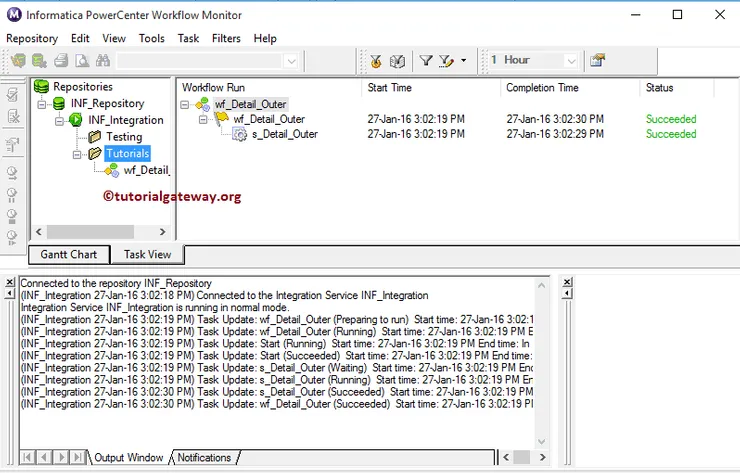The height and width of the screenshot is (473, 740).
Task: Open the Help menu
Action: [x=265, y=38]
